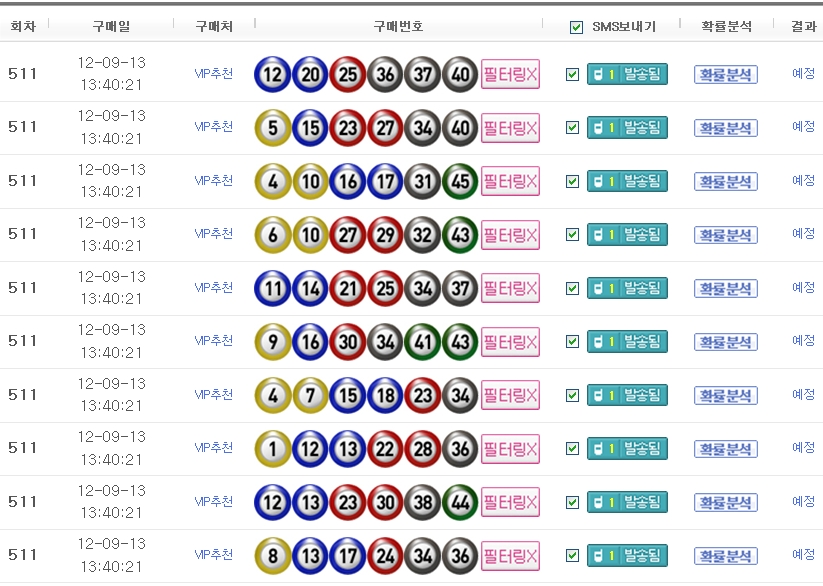Click the blue number 11 lottery ball

pyautogui.click(x=272, y=288)
